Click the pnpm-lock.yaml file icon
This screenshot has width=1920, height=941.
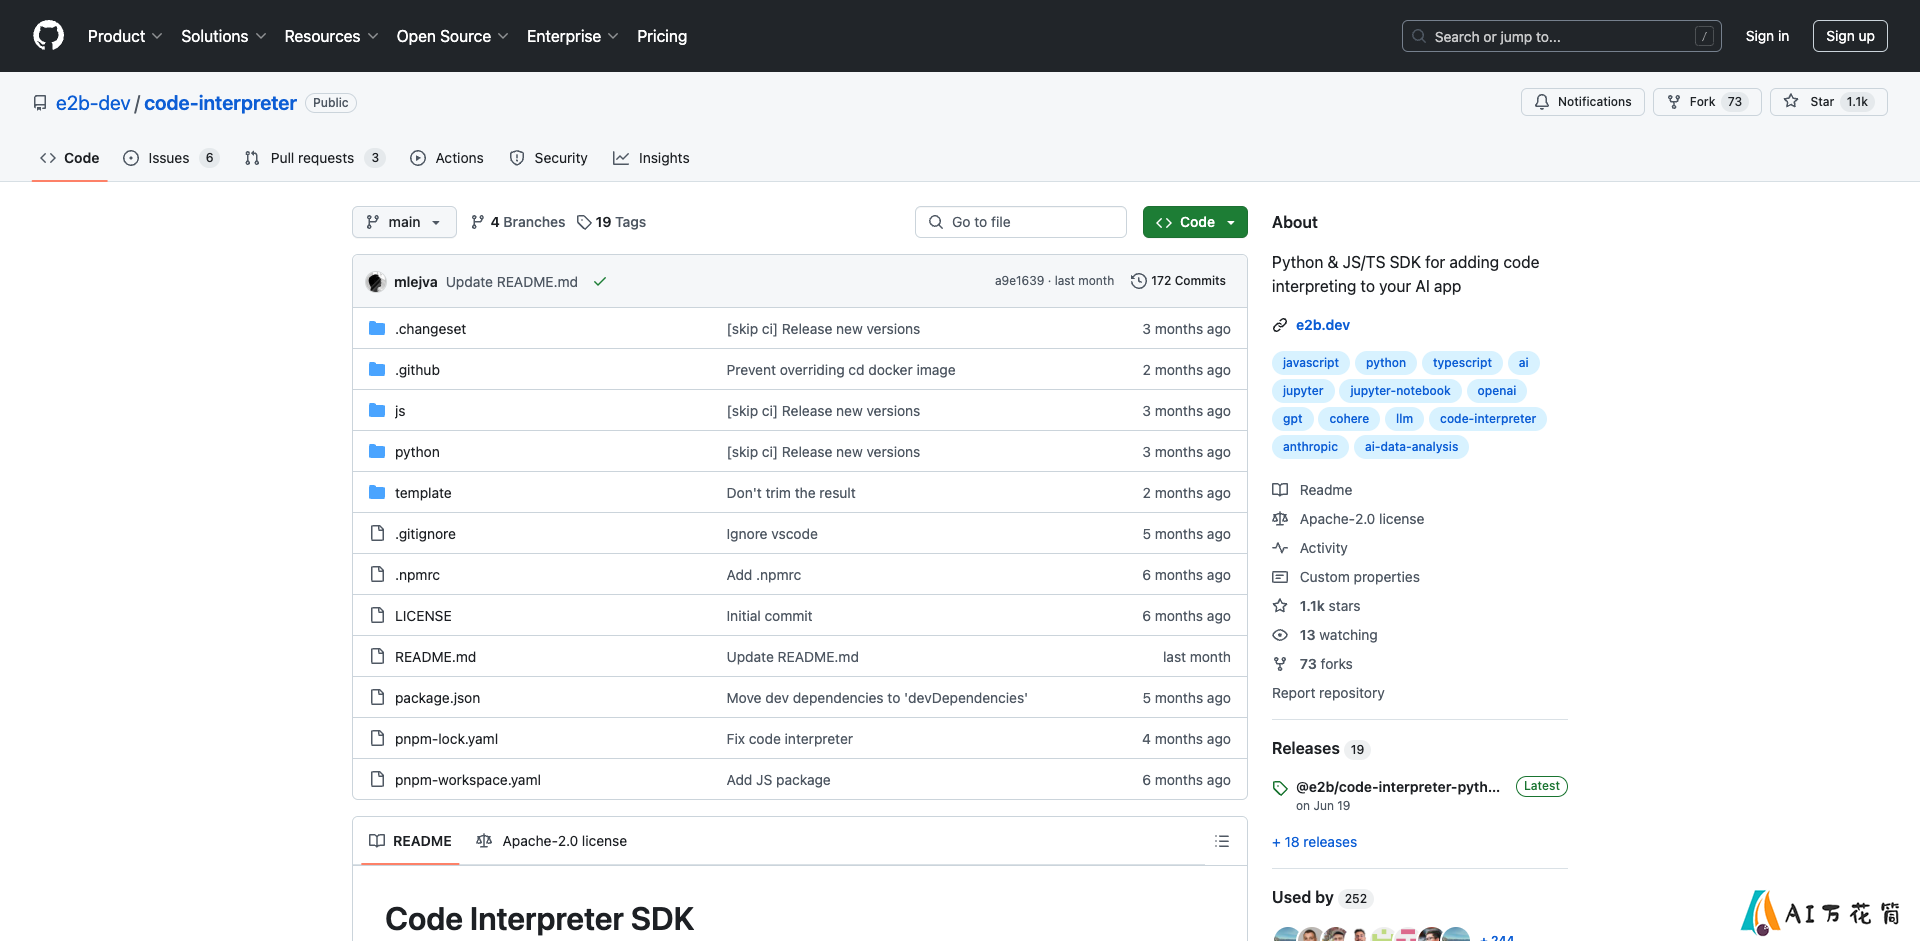click(377, 738)
